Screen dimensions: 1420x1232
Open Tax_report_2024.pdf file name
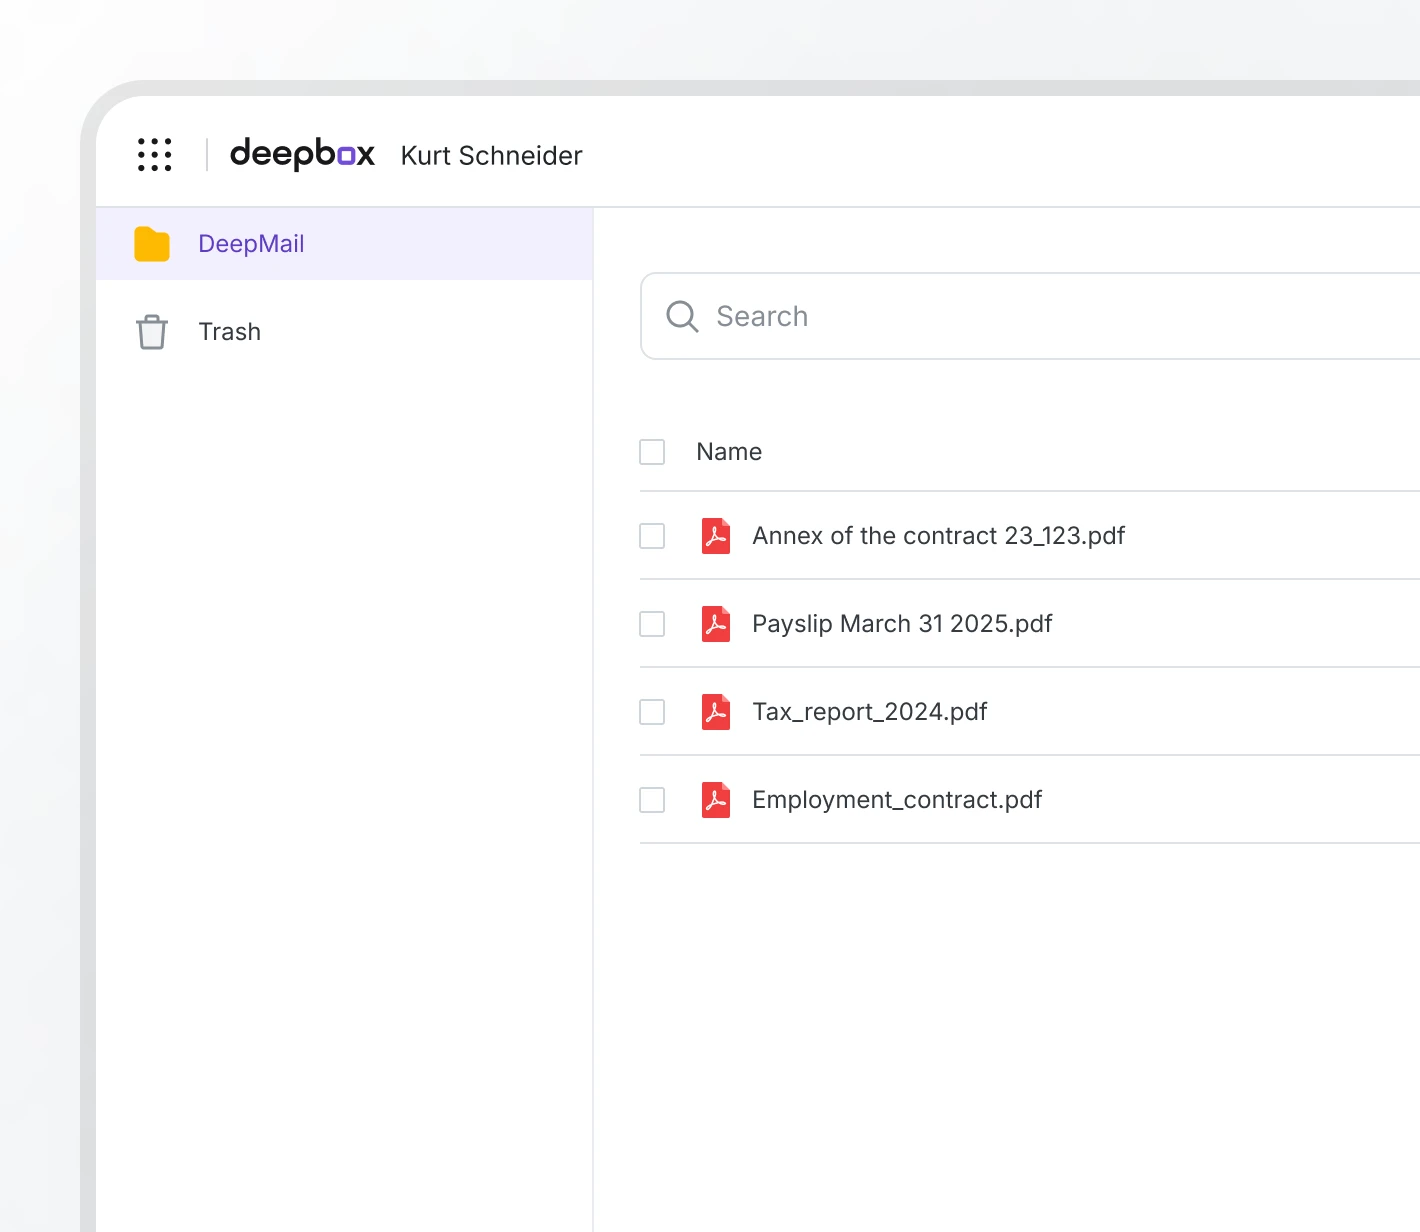[x=869, y=712]
